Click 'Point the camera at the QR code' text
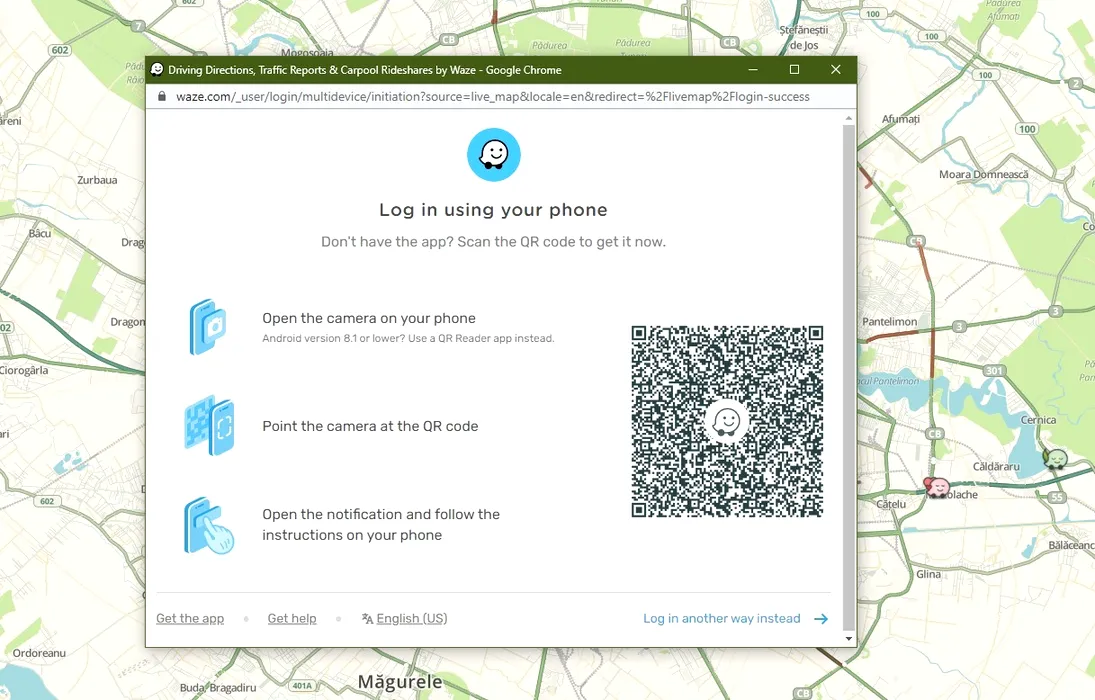The image size is (1095, 700). coord(370,426)
